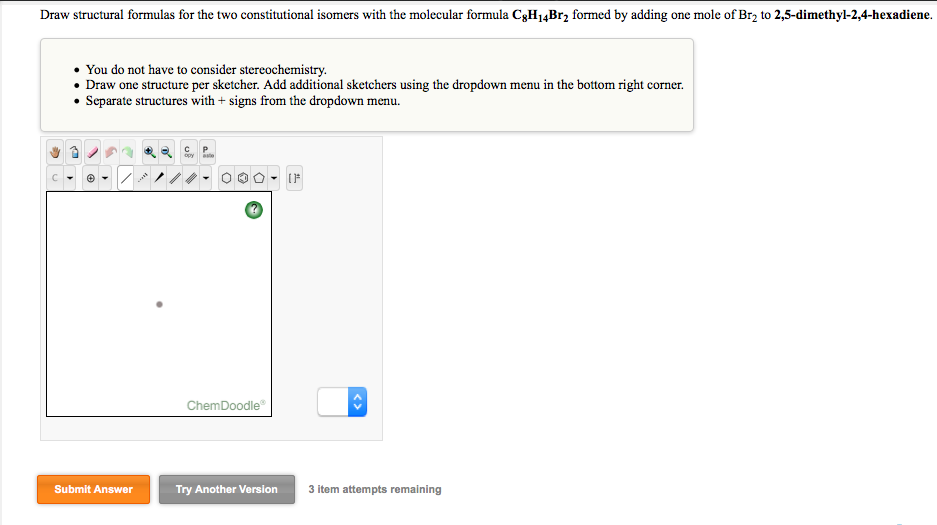The width and height of the screenshot is (937, 525).
Task: Expand the ring templates dropdown arrow
Action: [273, 179]
